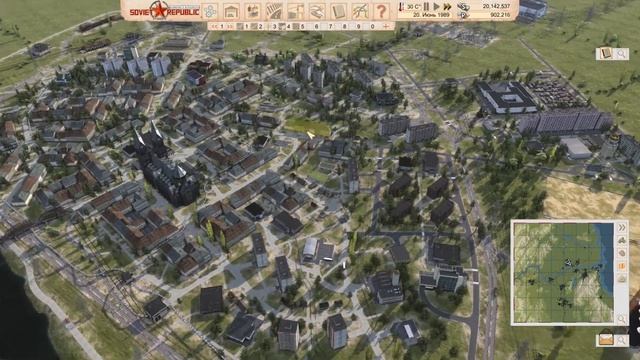Click the magnifier beside the envelope icon
Image resolution: width=640 pixels, height=360 pixels.
click(622, 339)
